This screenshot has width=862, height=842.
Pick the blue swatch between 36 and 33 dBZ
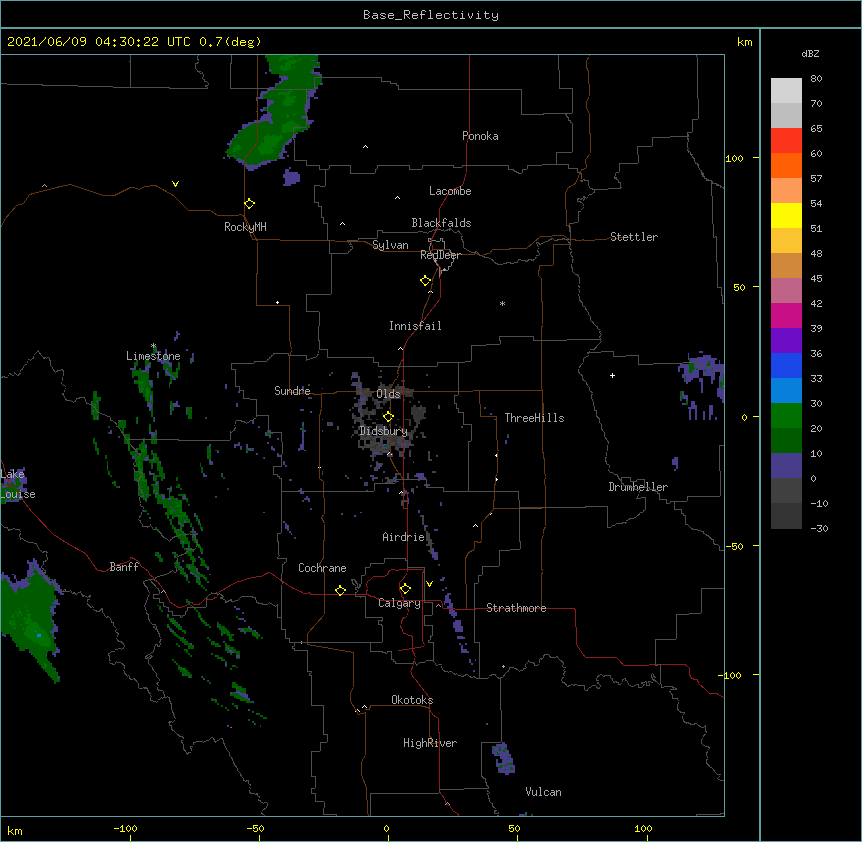(x=786, y=365)
